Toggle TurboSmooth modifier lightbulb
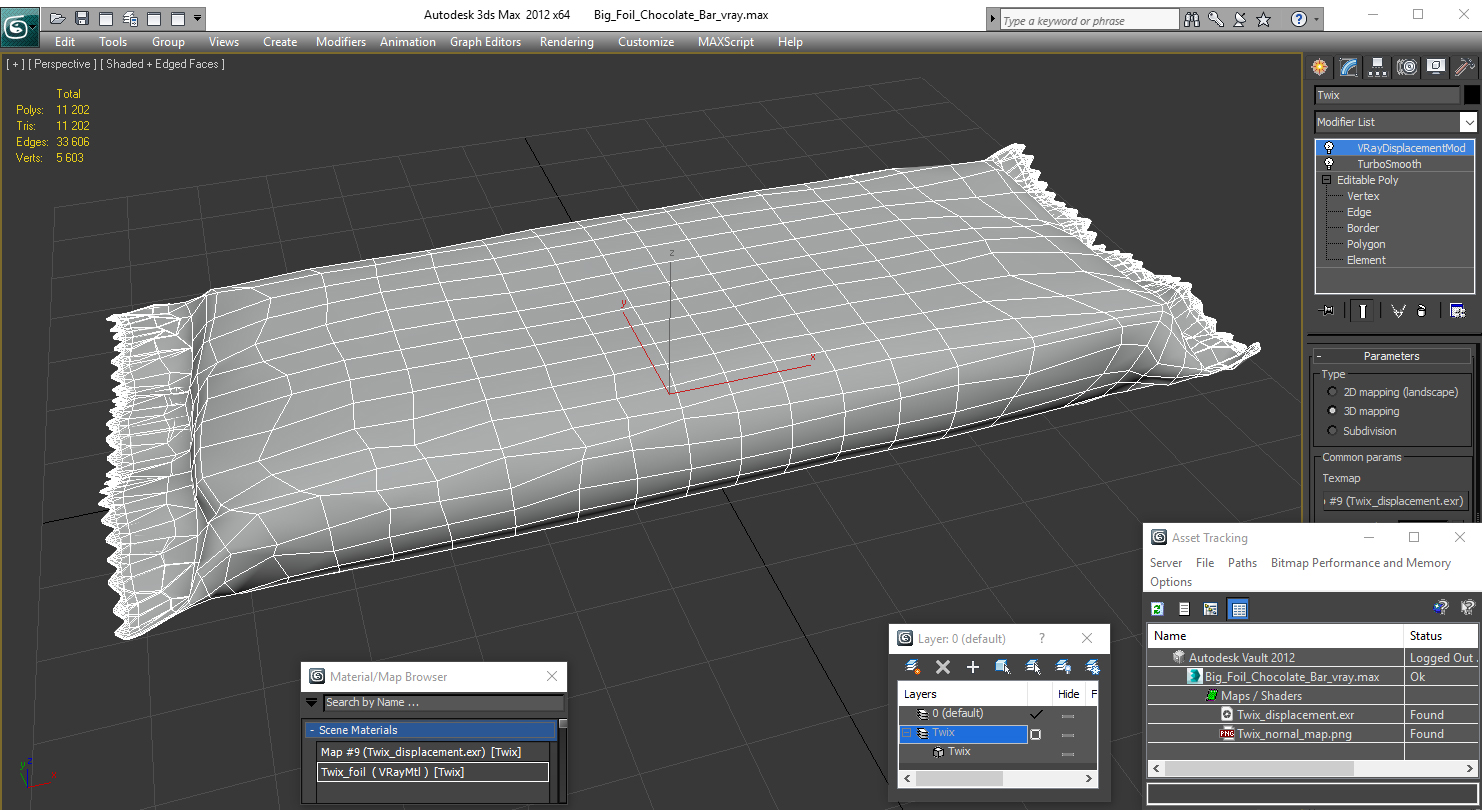The height and width of the screenshot is (810, 1482). tap(1329, 164)
